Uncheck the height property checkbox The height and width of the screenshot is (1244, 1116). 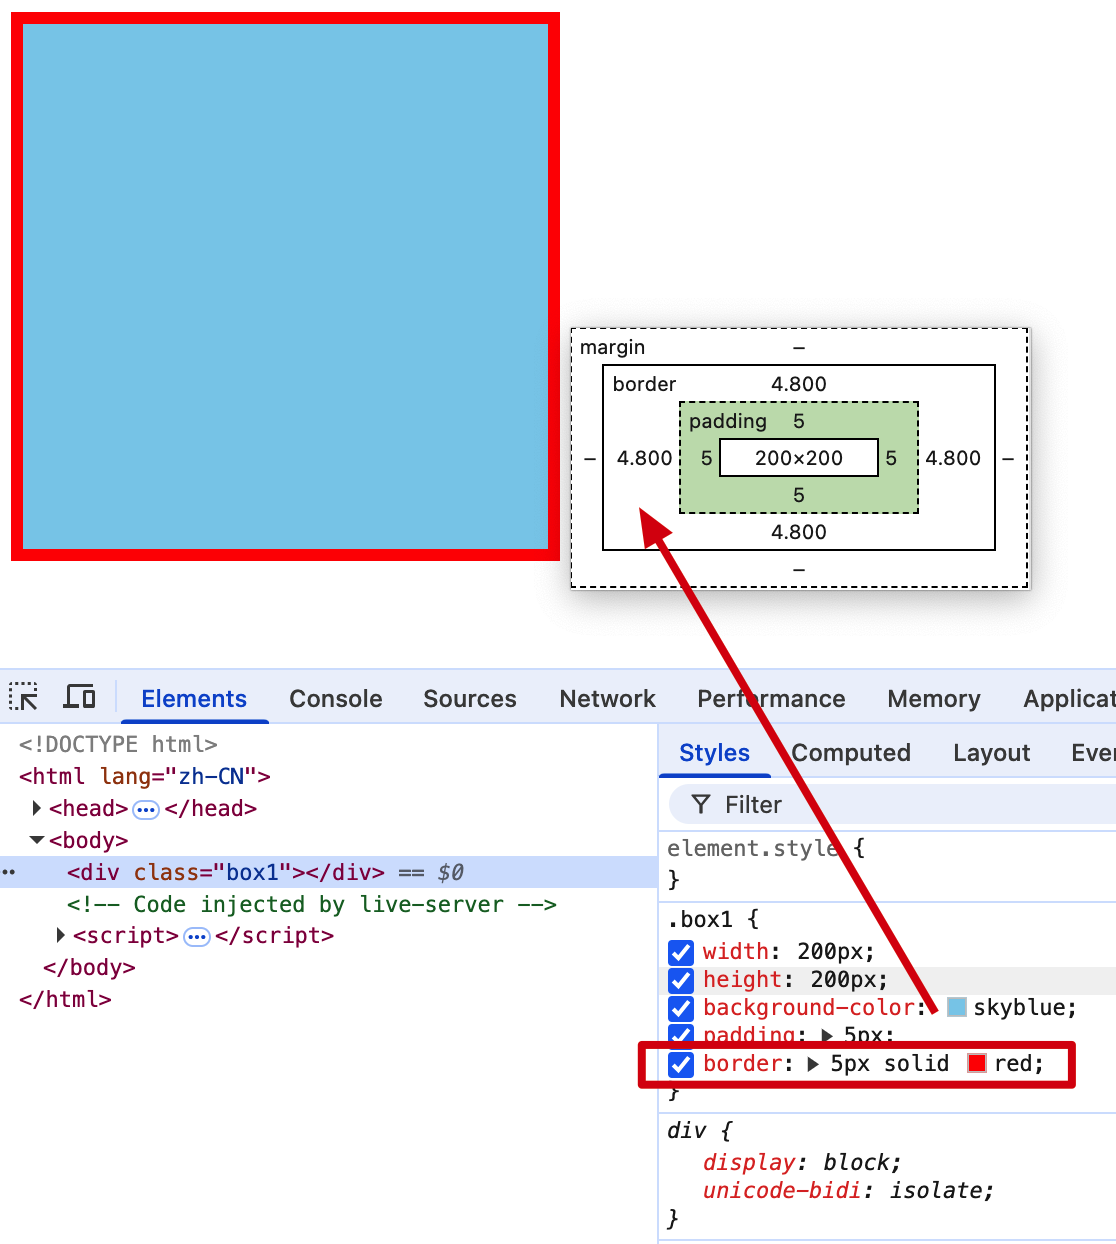[681, 980]
